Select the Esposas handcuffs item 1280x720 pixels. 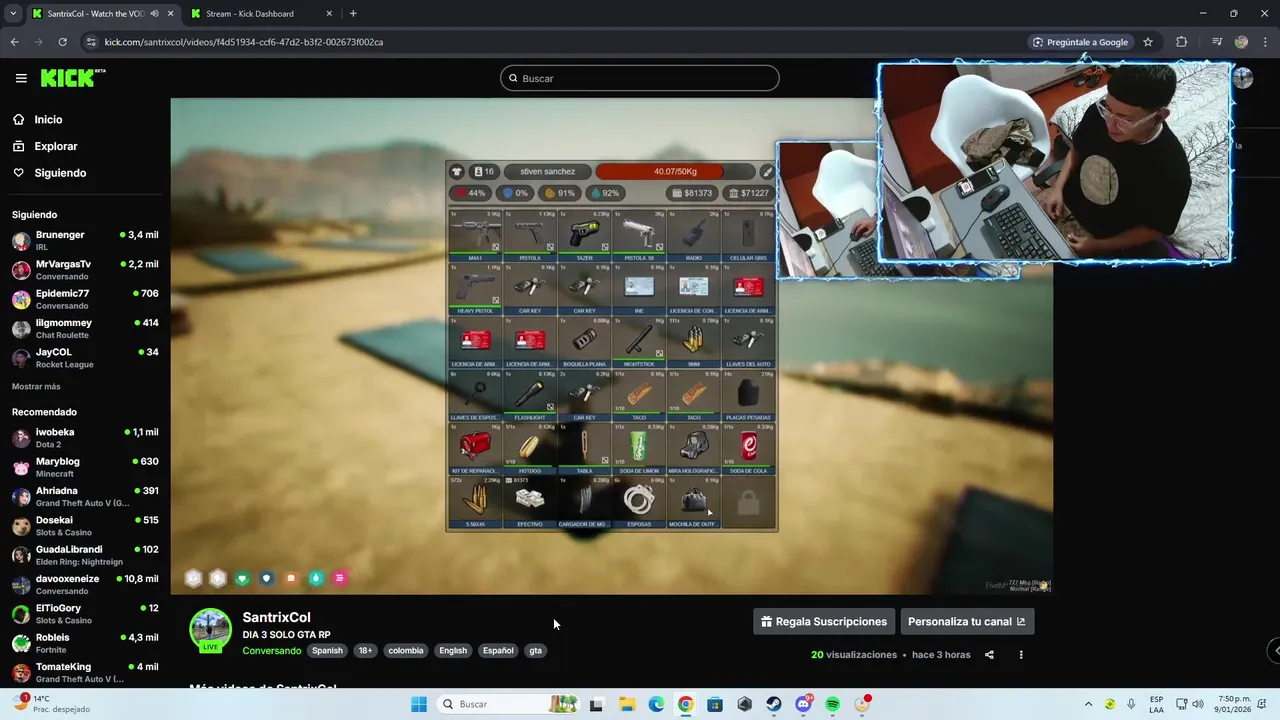[x=639, y=502]
